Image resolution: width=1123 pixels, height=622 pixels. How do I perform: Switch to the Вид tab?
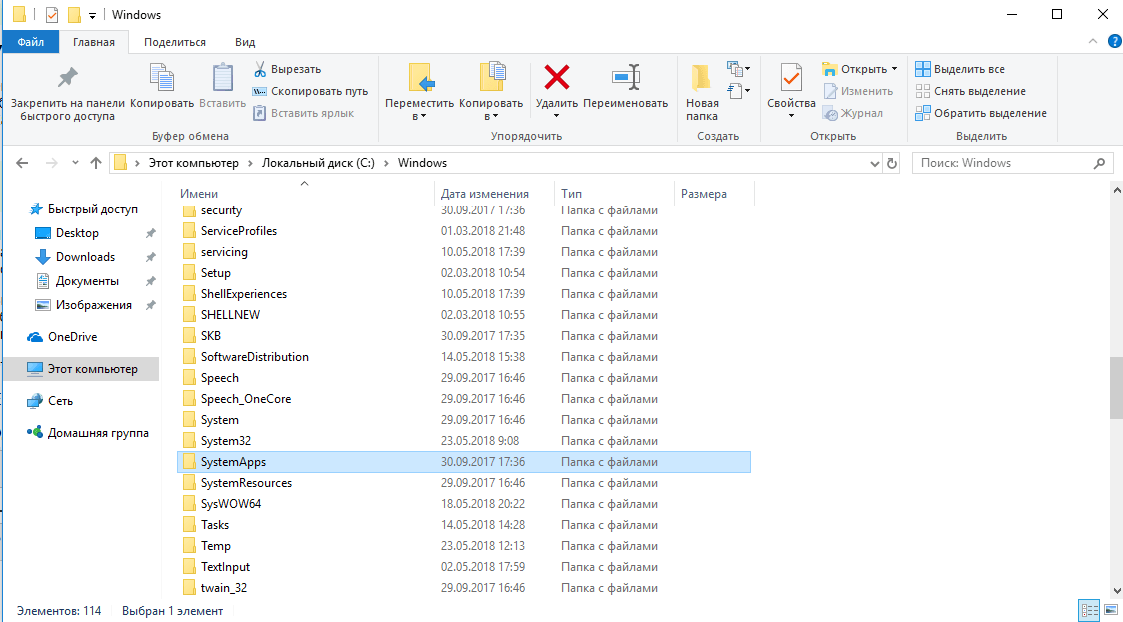[245, 42]
